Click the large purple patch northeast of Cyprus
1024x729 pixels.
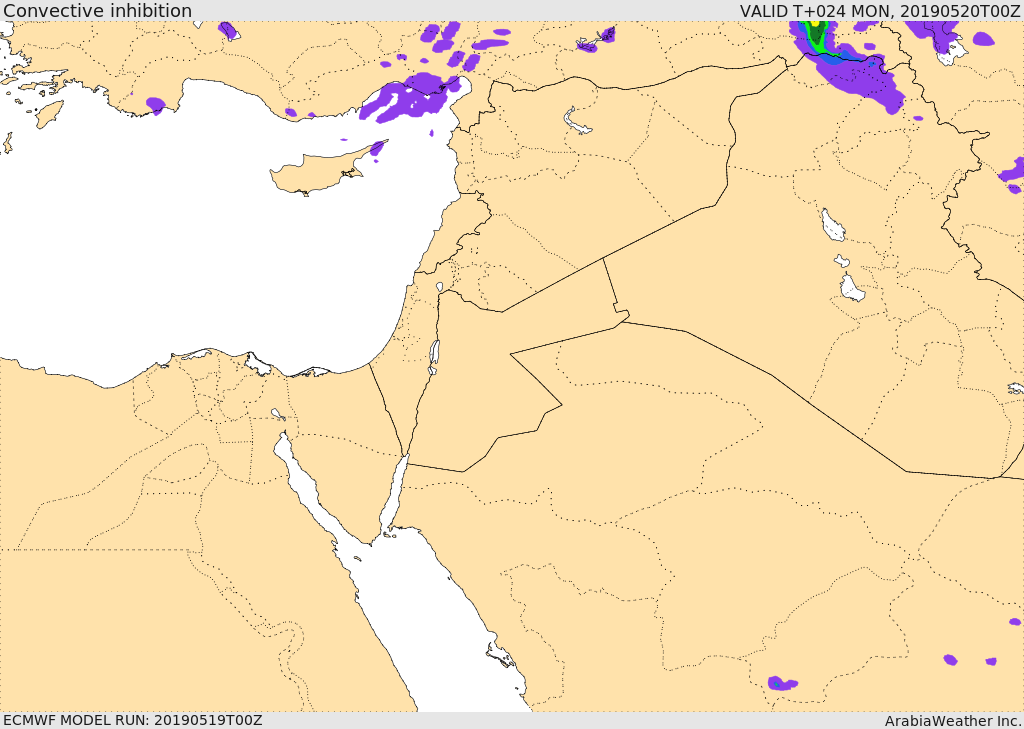tap(411, 97)
